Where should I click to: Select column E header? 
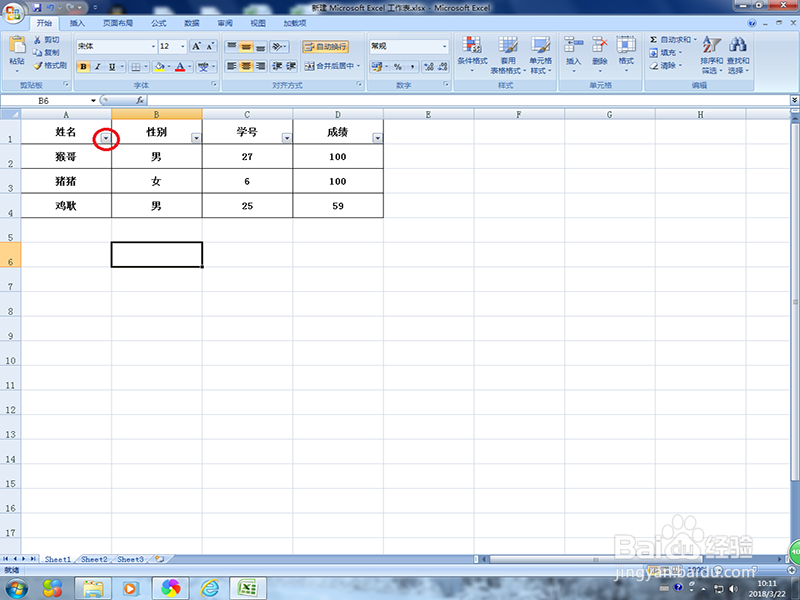(x=429, y=115)
